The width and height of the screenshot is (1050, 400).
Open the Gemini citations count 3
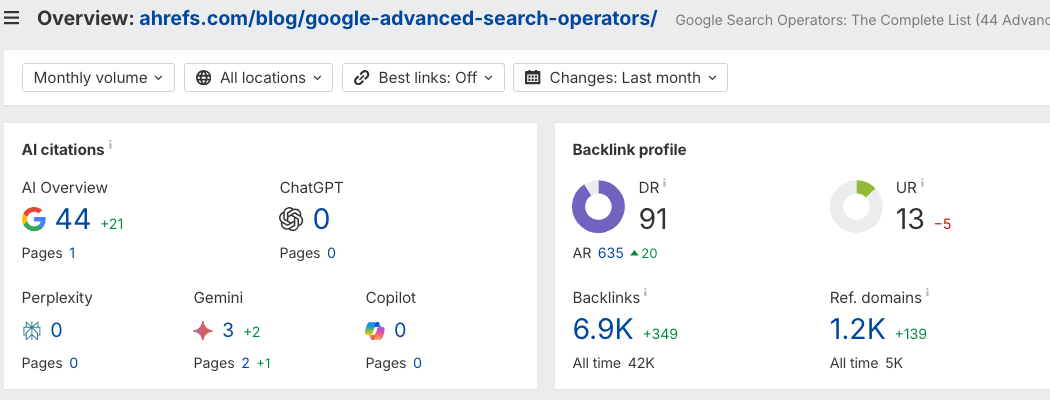tap(228, 330)
